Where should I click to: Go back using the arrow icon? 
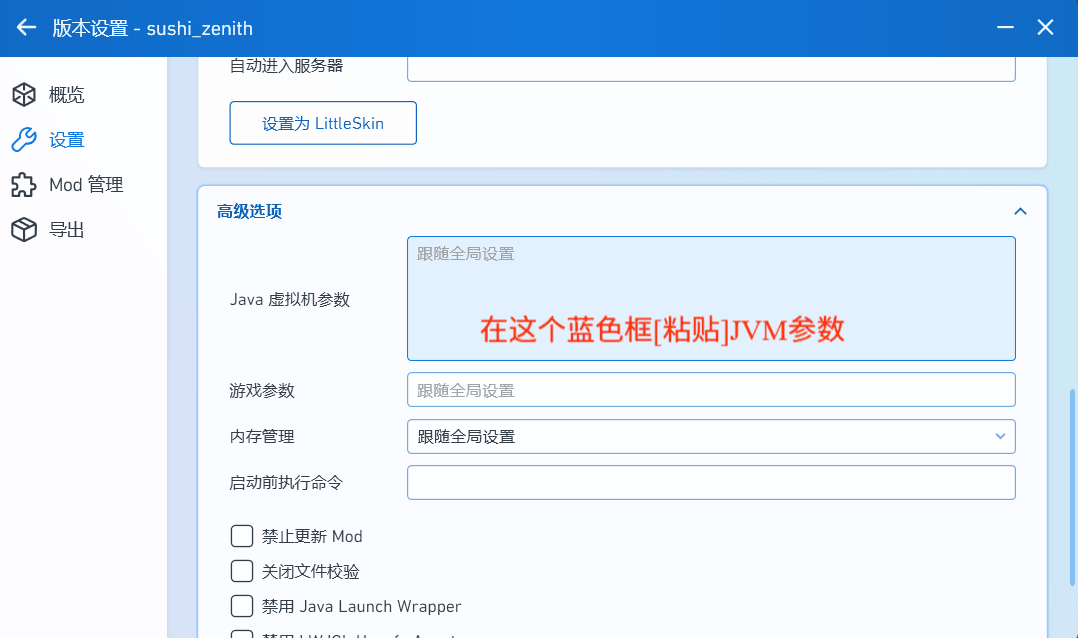point(26,28)
